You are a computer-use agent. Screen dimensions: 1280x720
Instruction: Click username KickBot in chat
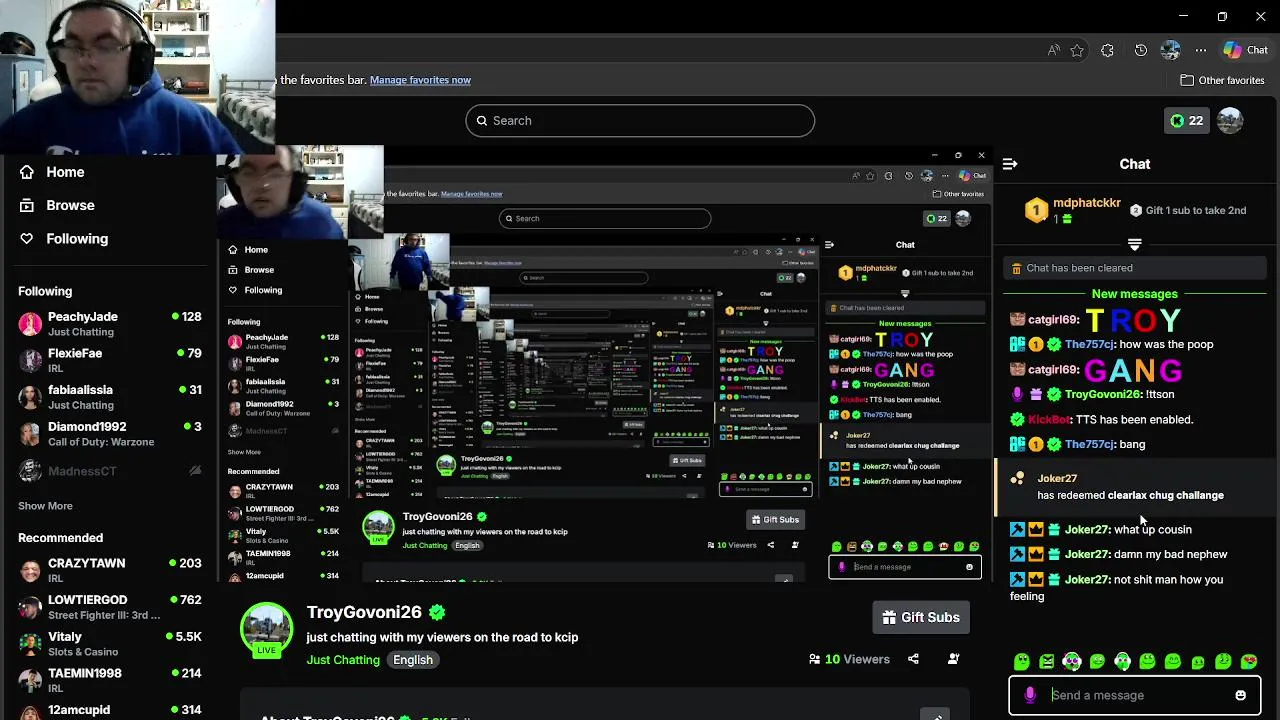1050,419
